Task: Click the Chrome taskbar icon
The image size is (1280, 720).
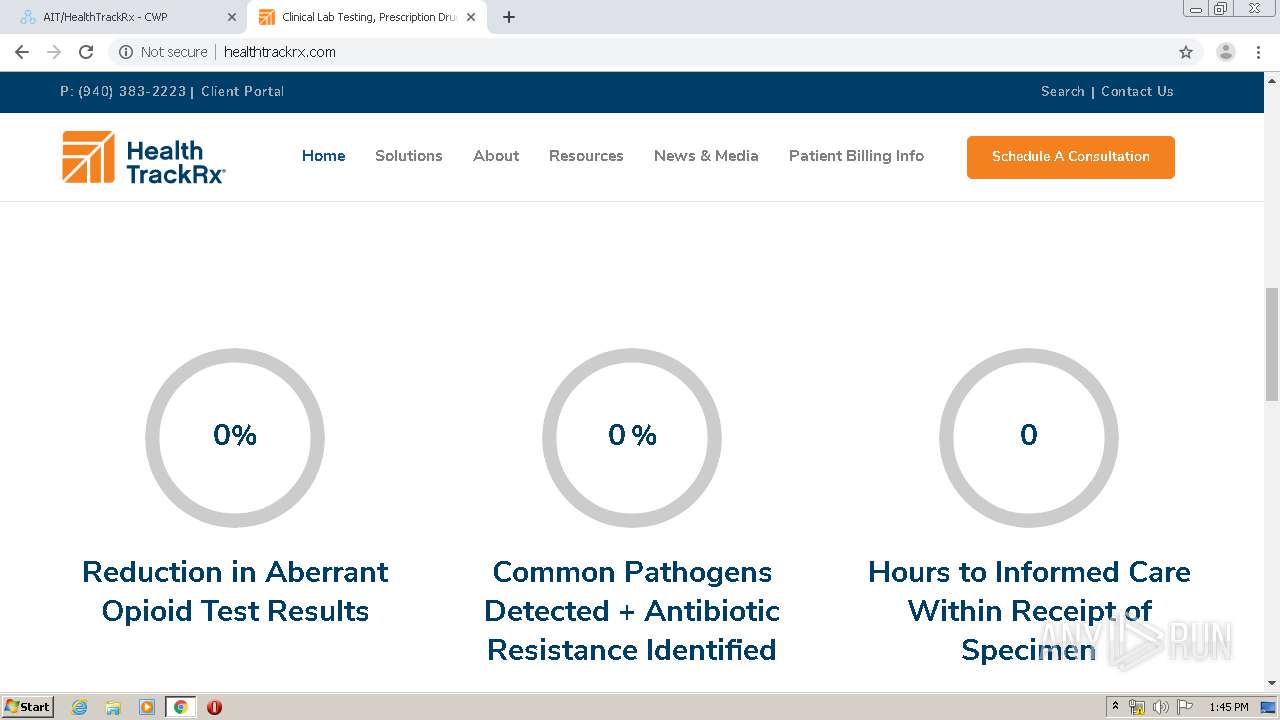Action: click(181, 707)
